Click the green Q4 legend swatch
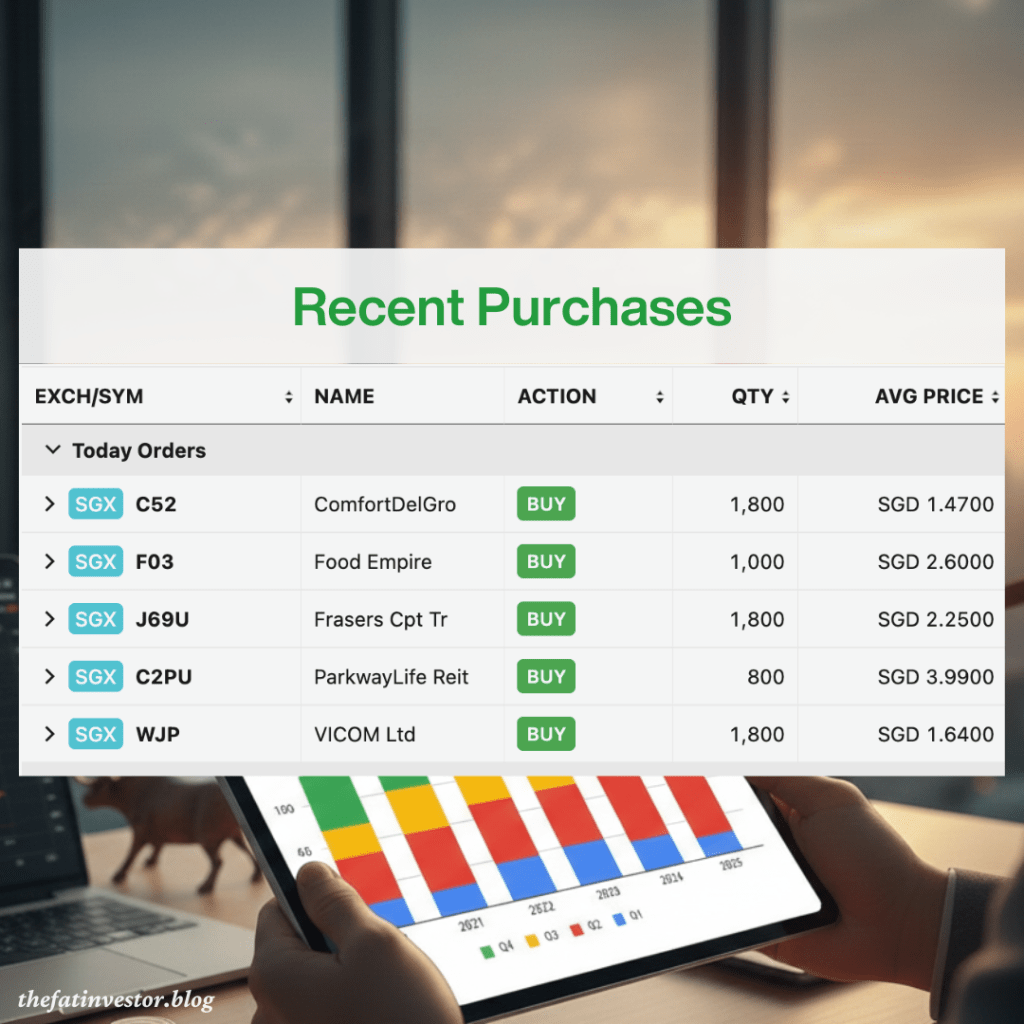 [487, 949]
